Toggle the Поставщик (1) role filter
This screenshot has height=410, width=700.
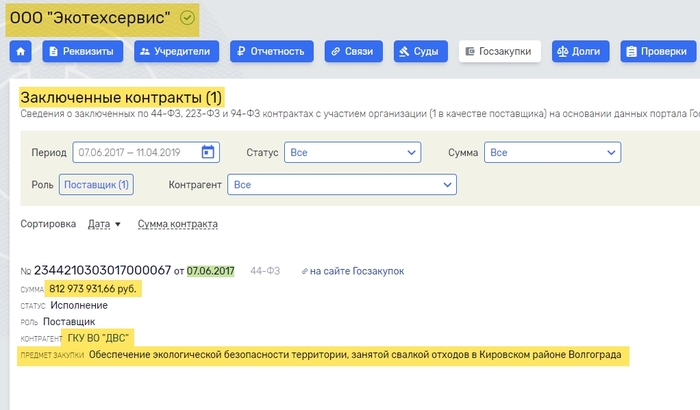[x=96, y=185]
